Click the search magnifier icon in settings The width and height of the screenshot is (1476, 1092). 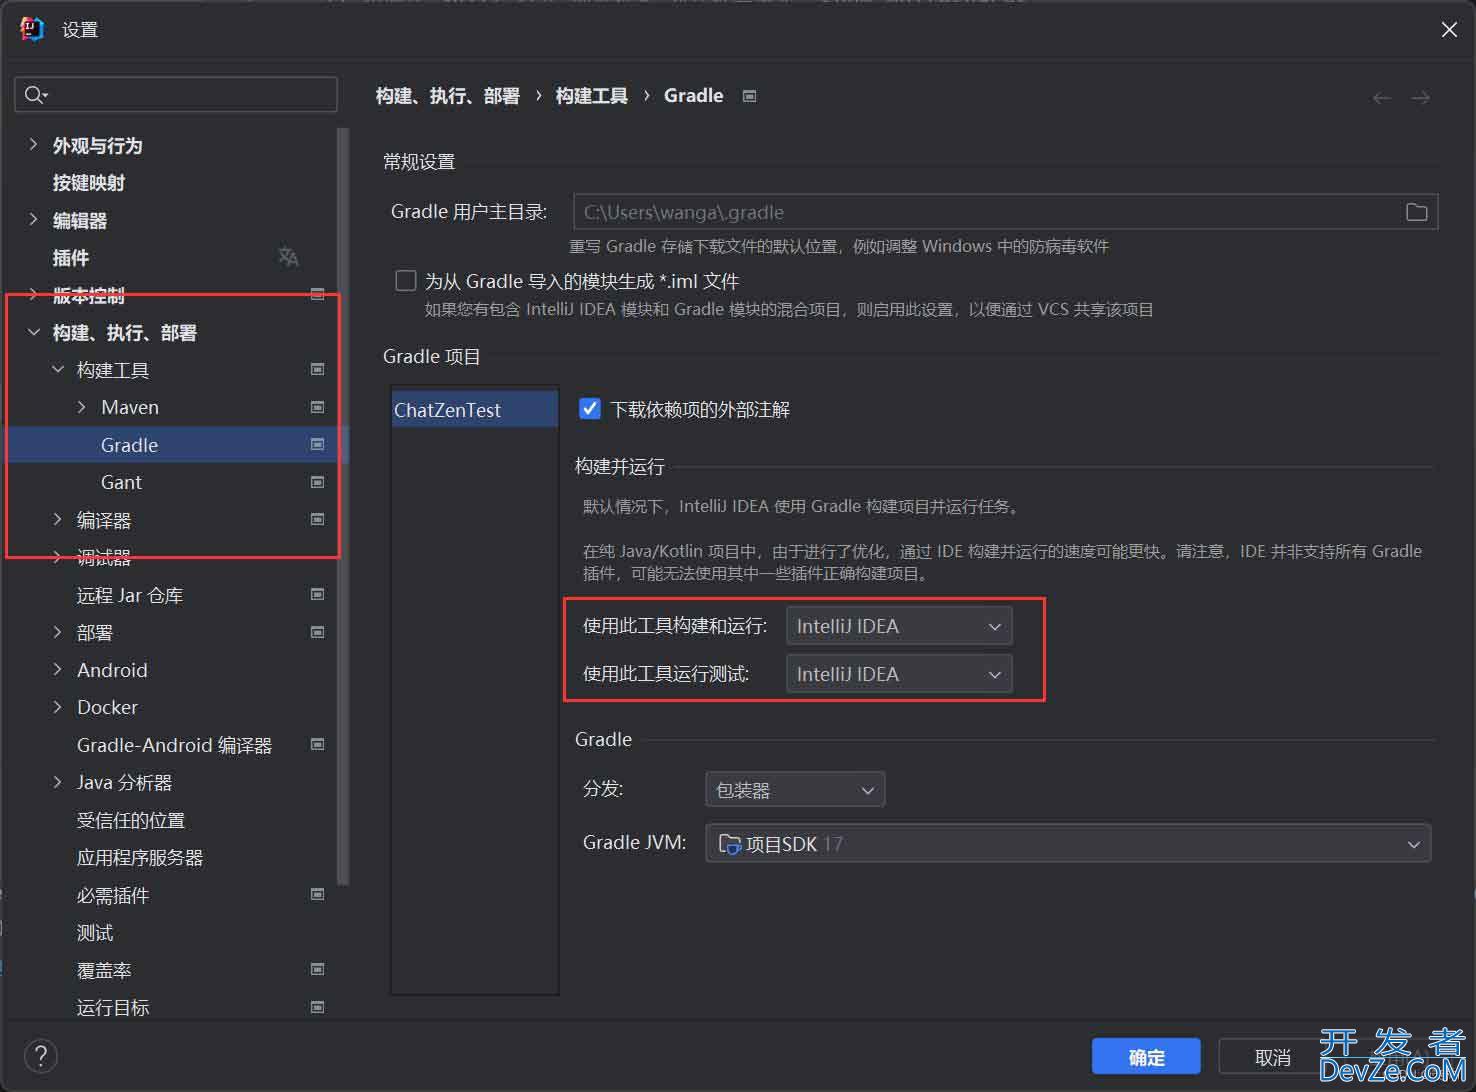click(x=34, y=94)
